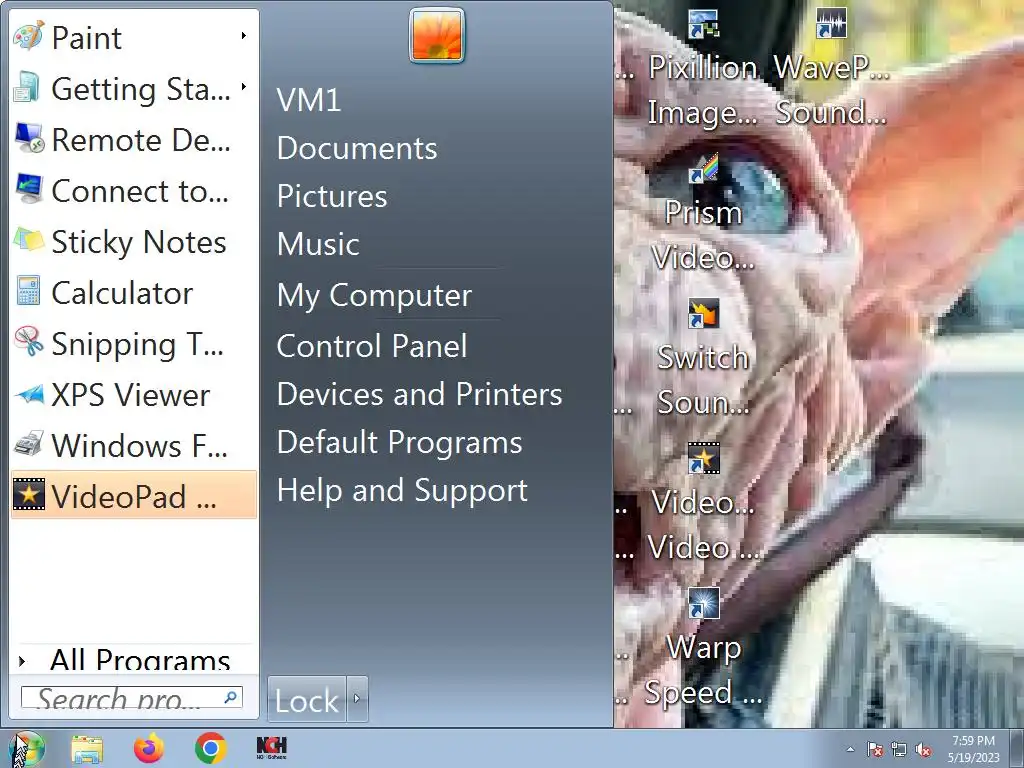Open the VM1 user folder
Image resolution: width=1024 pixels, height=768 pixels.
[x=309, y=100]
